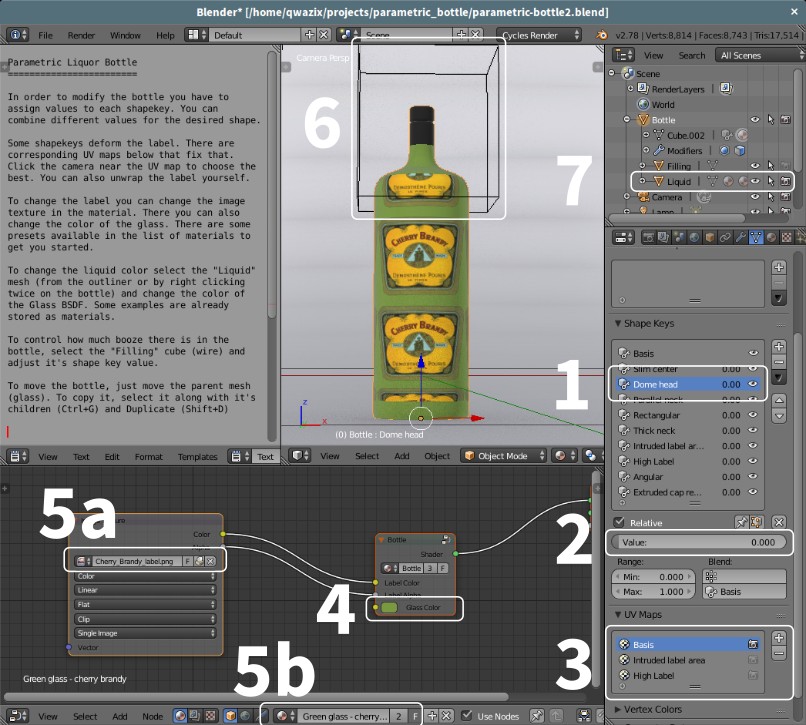
Task: Open the Object Constraints properties tab
Action: [726, 237]
